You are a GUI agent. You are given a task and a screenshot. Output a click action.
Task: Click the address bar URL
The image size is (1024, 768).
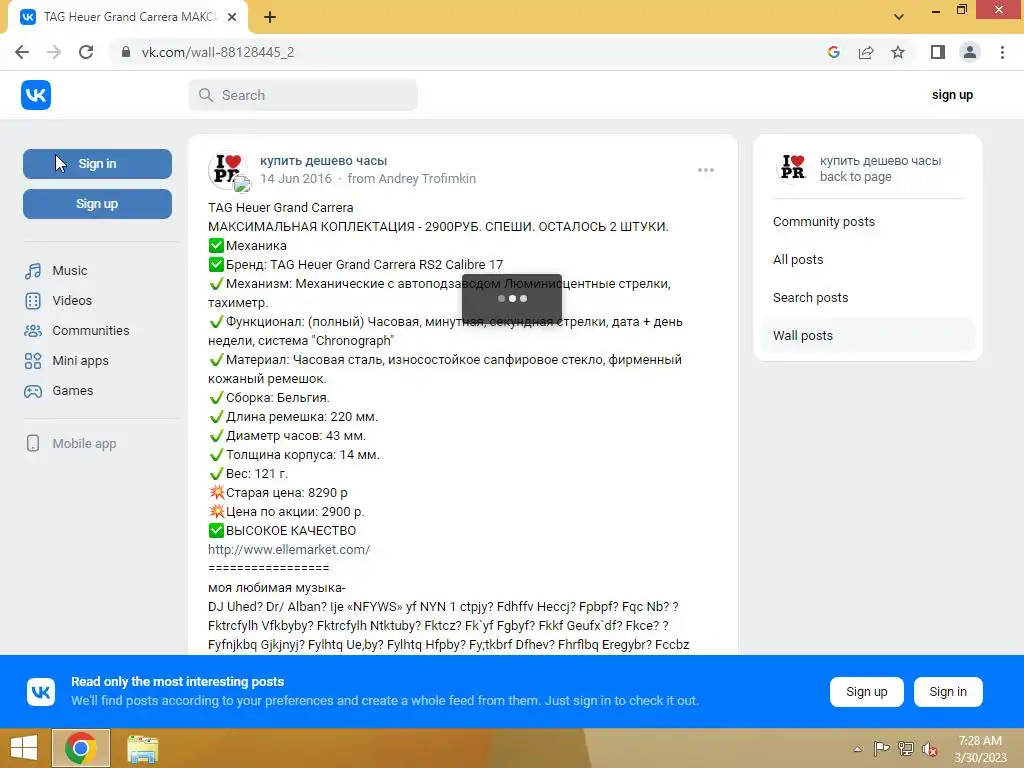pyautogui.click(x=217, y=52)
